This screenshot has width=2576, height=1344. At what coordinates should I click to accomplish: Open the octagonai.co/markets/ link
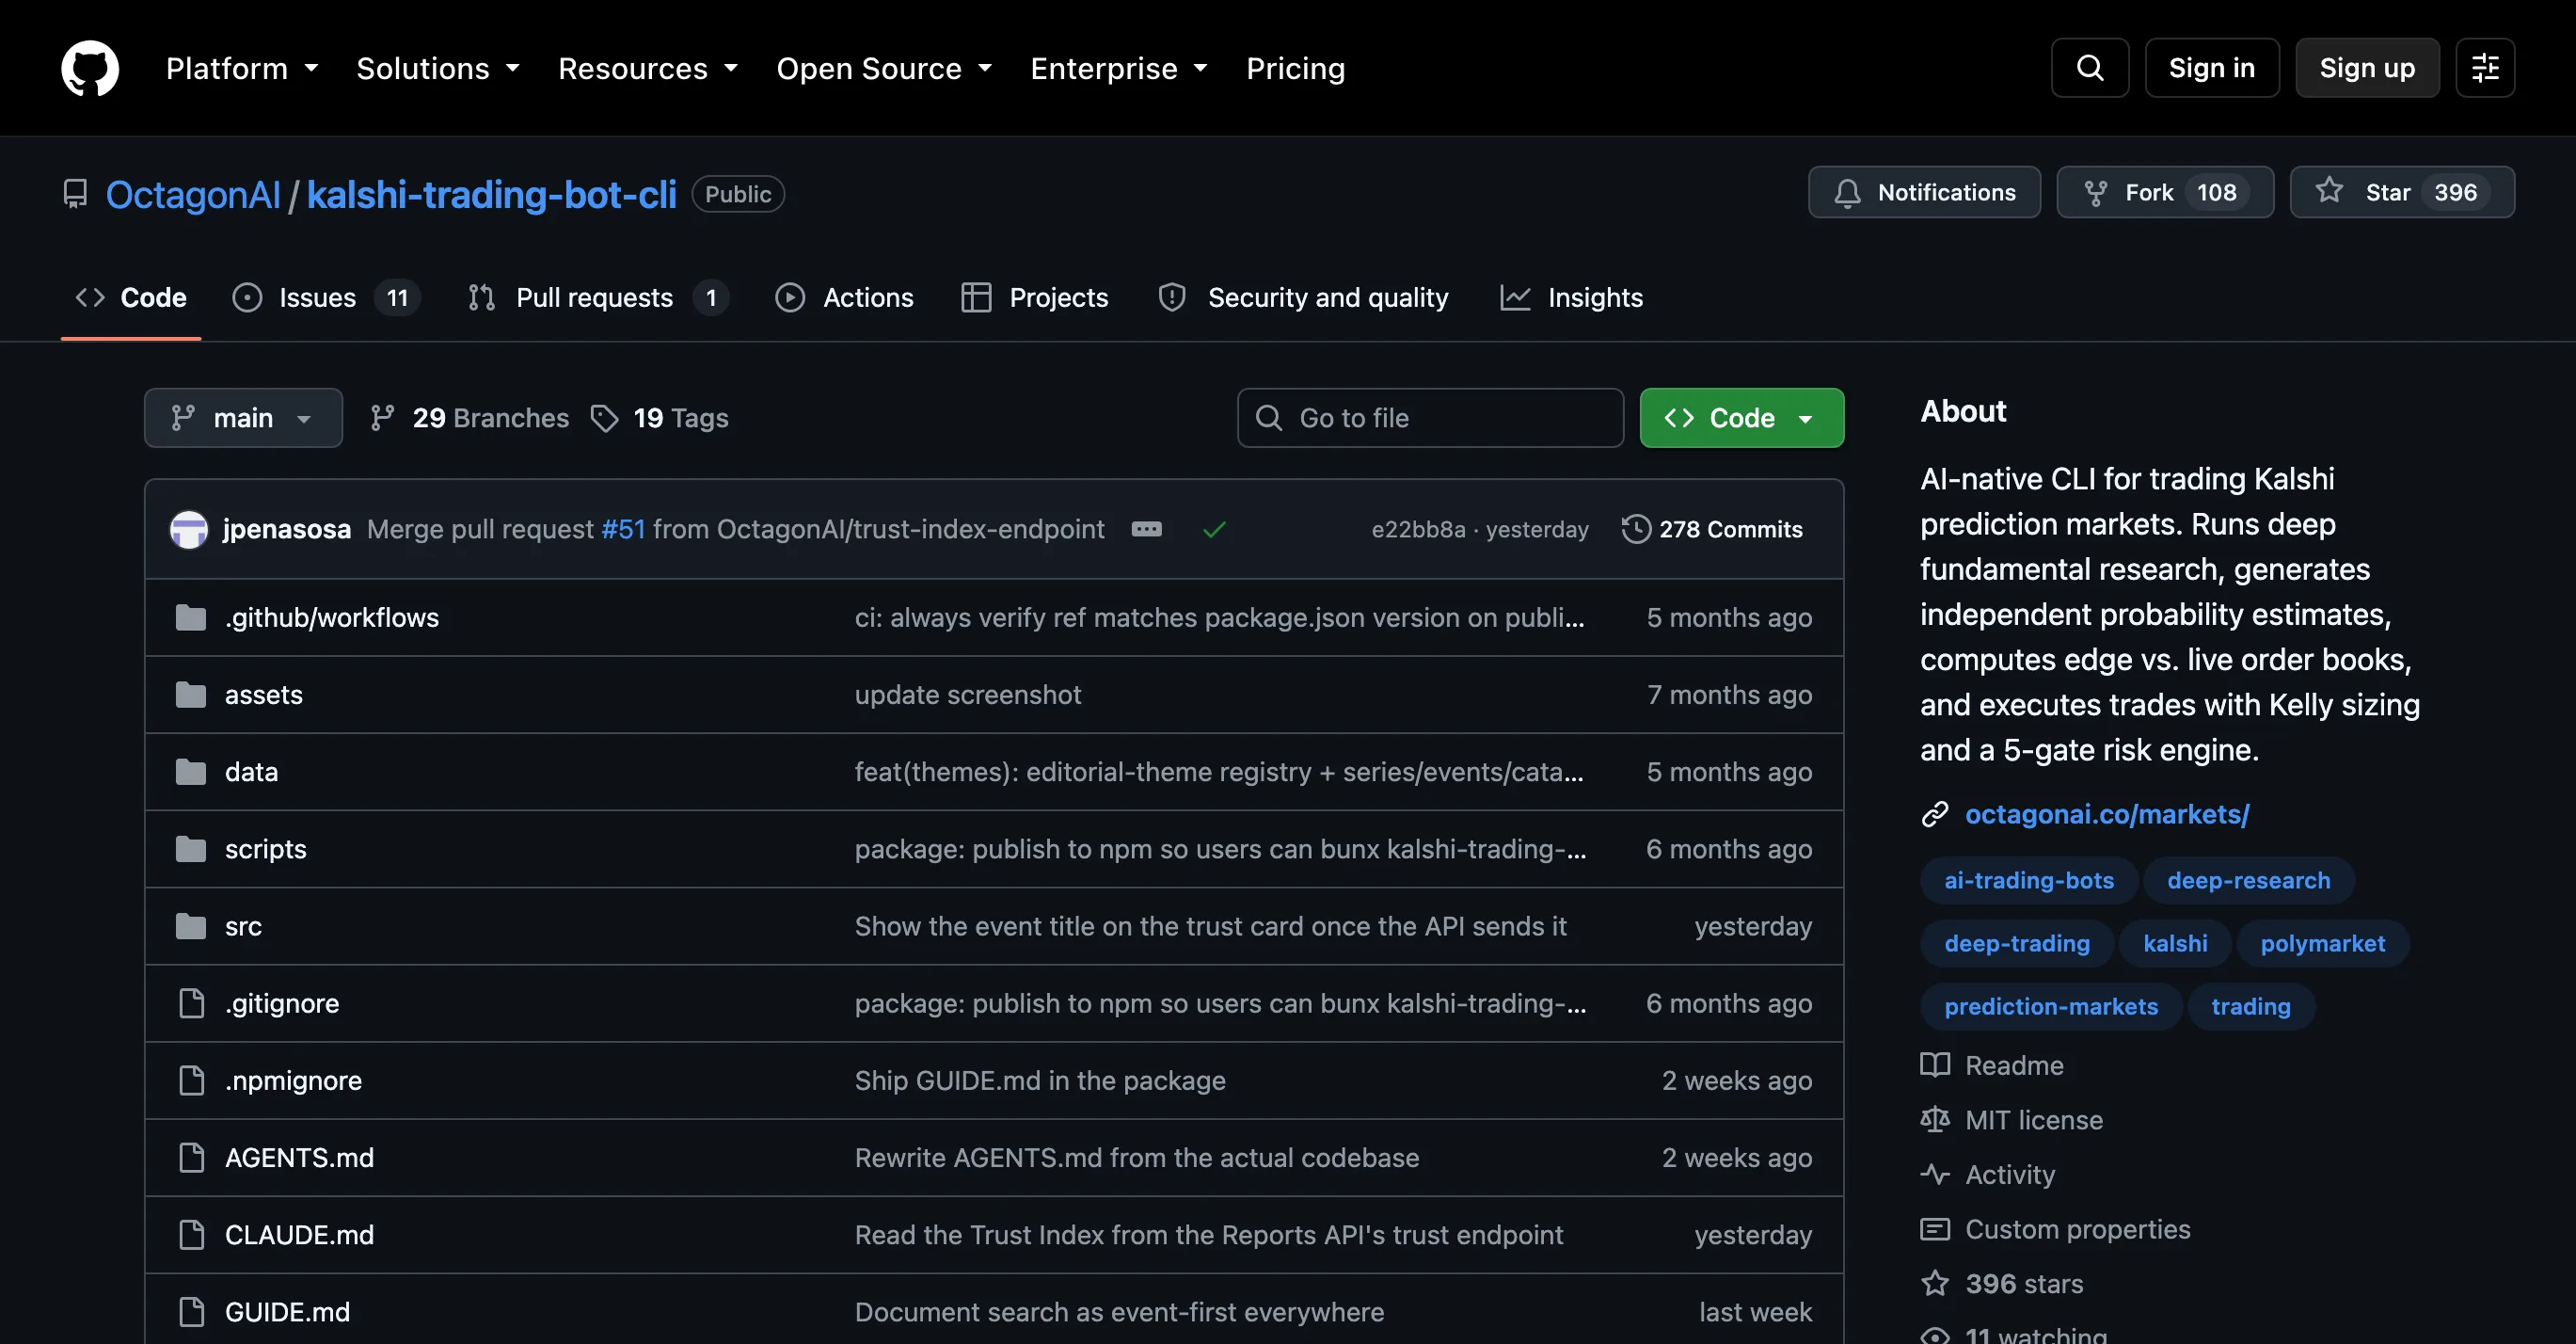click(2106, 814)
